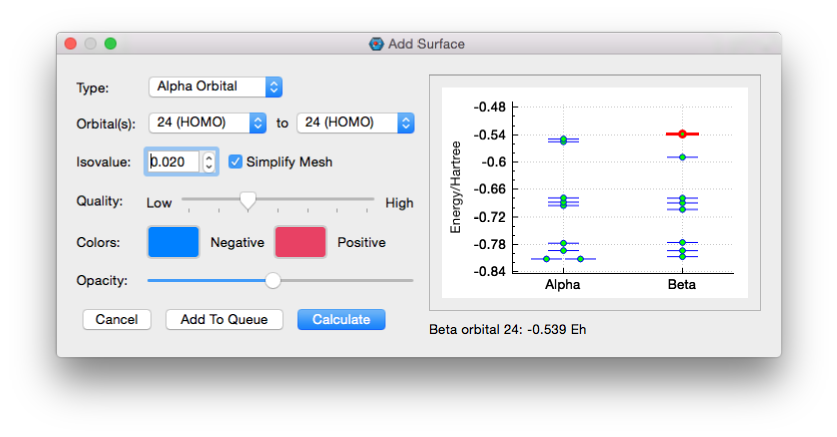Click the Isovalue stepper arrows
This screenshot has width=837, height=437.
pos(208,161)
